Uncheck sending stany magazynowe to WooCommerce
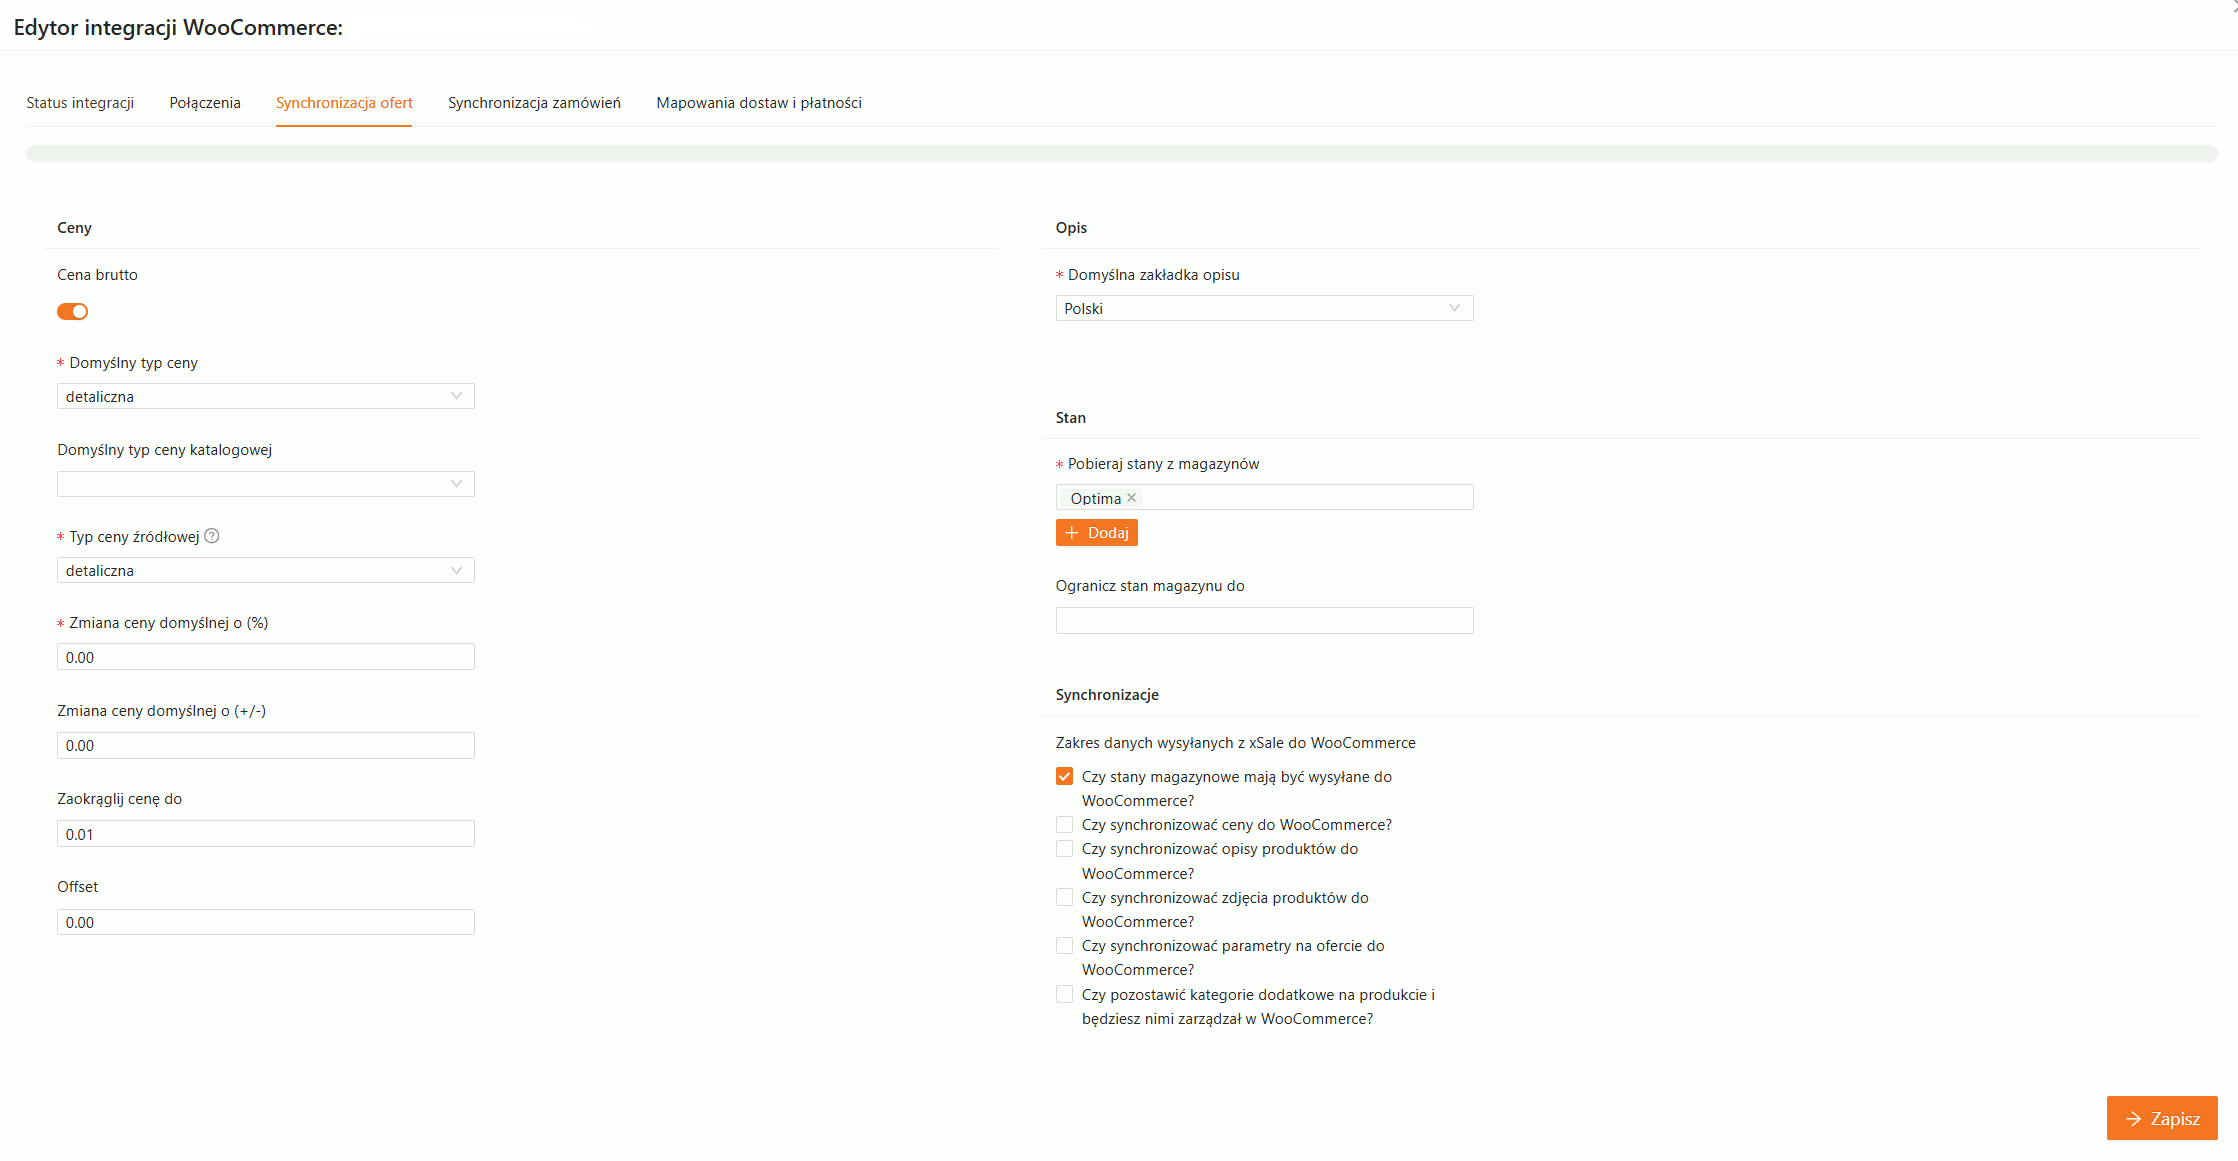 pyautogui.click(x=1064, y=777)
